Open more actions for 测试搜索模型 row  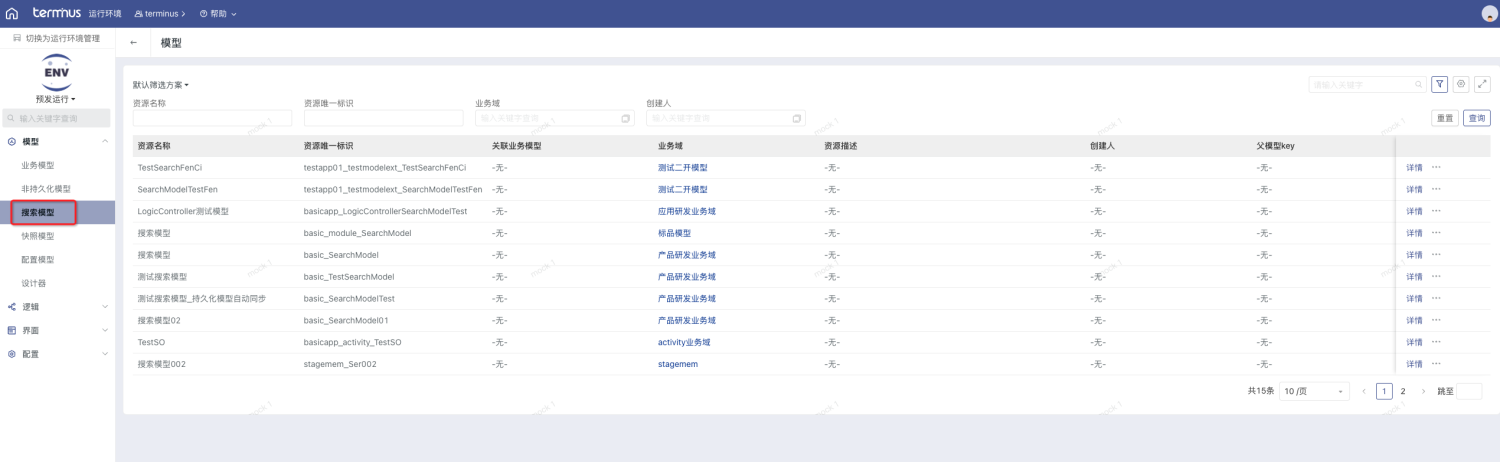point(1436,277)
